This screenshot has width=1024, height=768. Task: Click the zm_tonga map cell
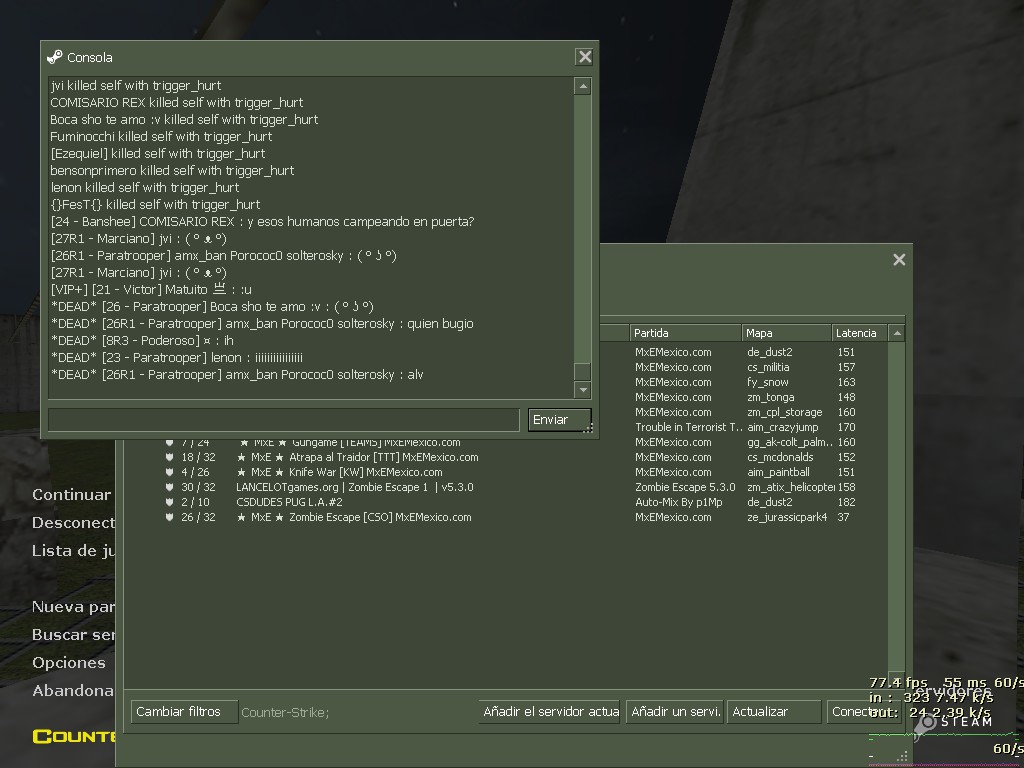771,397
